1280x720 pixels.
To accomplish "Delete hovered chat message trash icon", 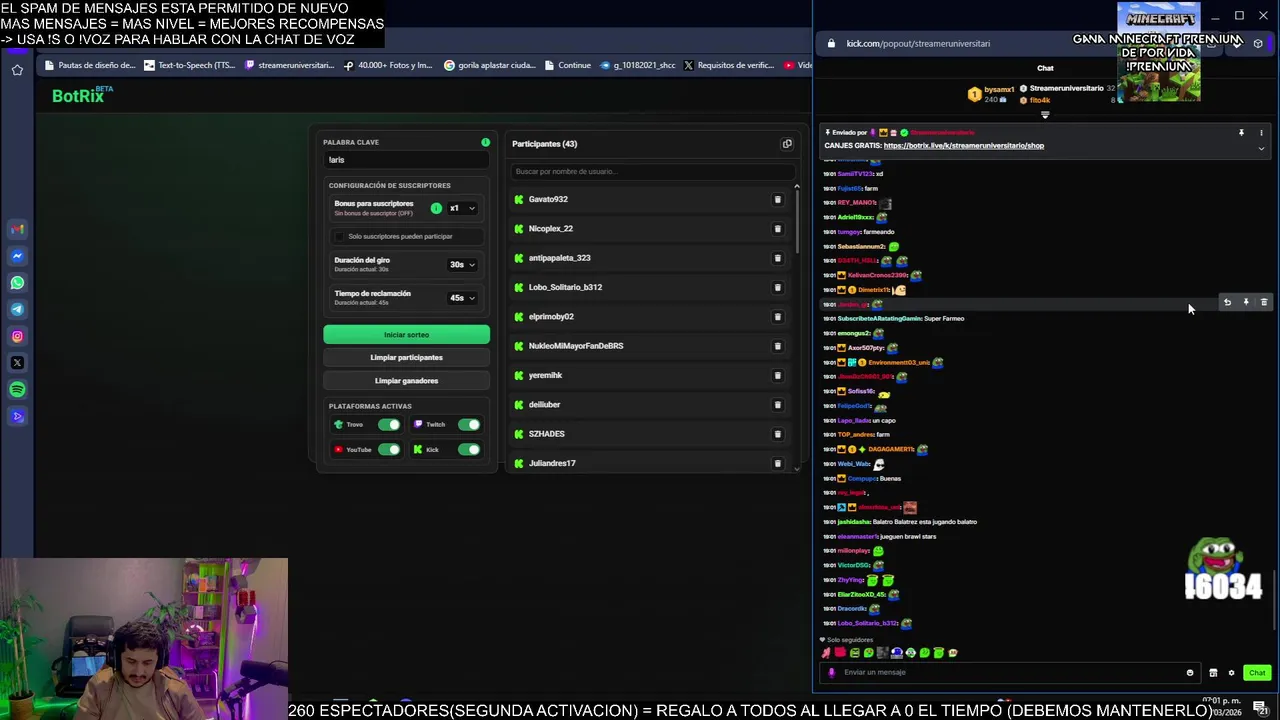I will 1264,302.
